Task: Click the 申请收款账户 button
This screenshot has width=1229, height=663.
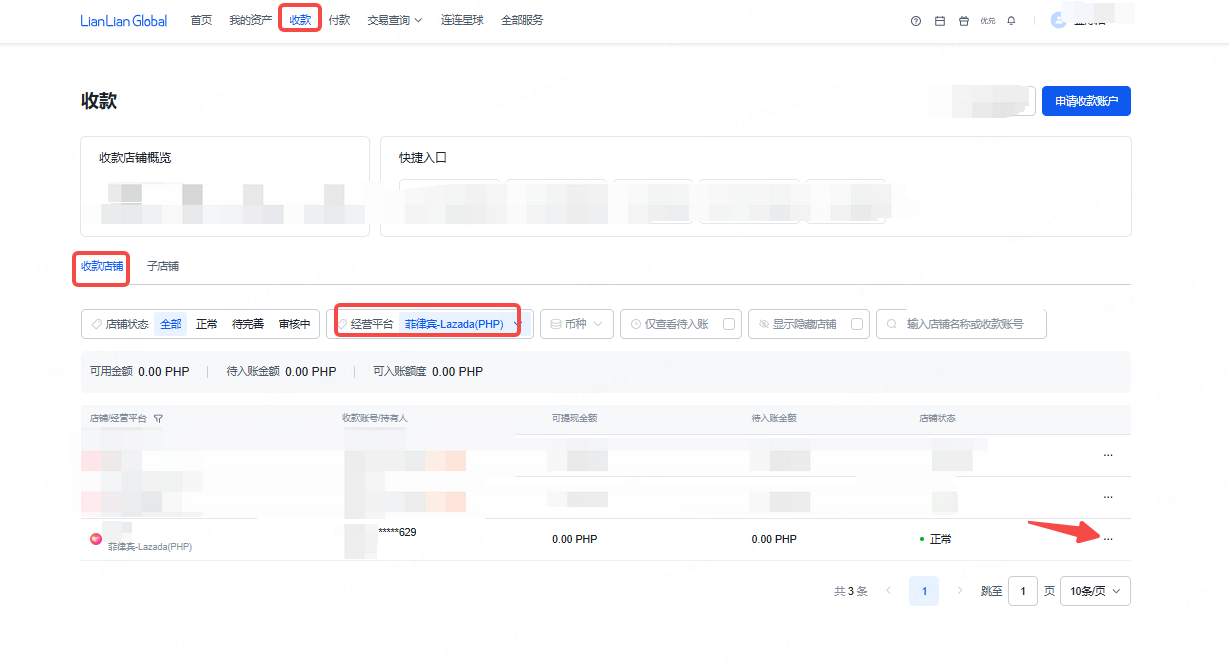Action: coord(1086,101)
